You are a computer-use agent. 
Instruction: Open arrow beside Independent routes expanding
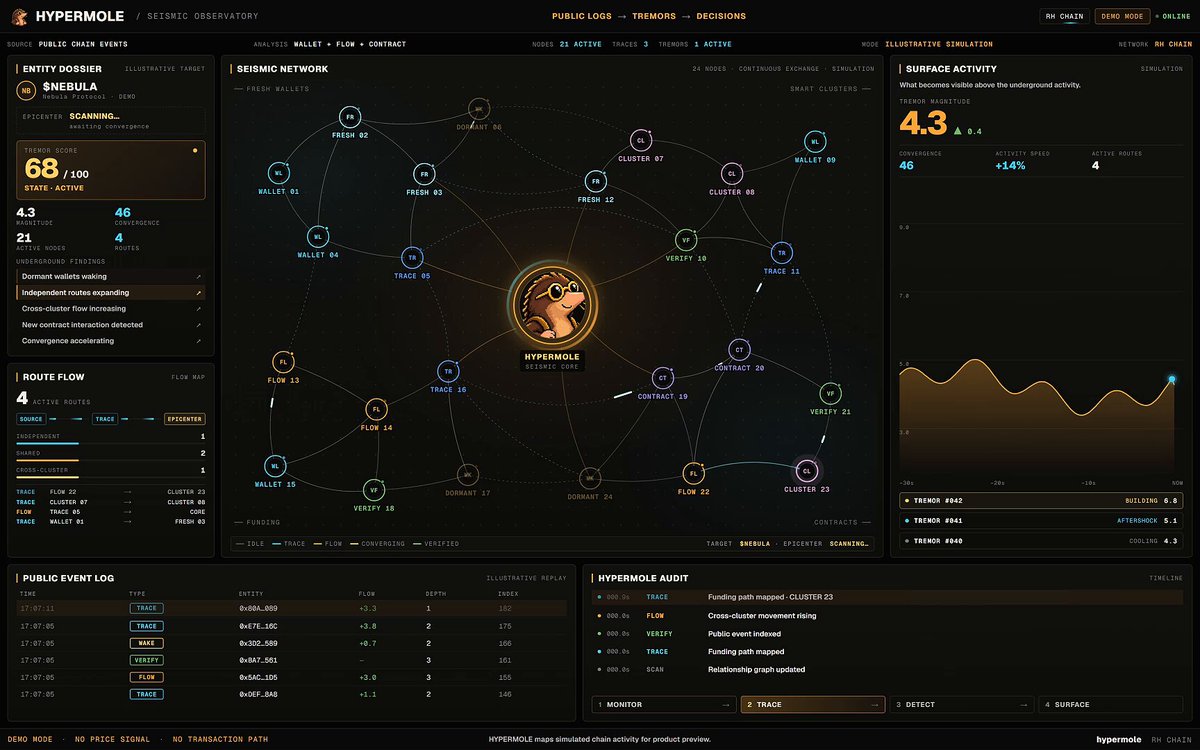pos(200,293)
